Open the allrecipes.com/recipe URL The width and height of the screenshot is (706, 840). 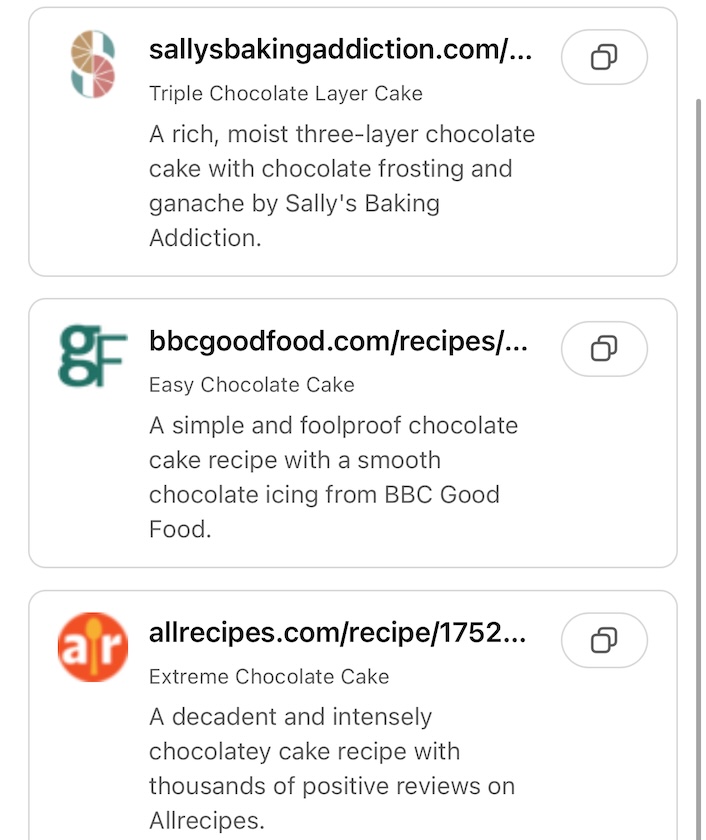337,632
